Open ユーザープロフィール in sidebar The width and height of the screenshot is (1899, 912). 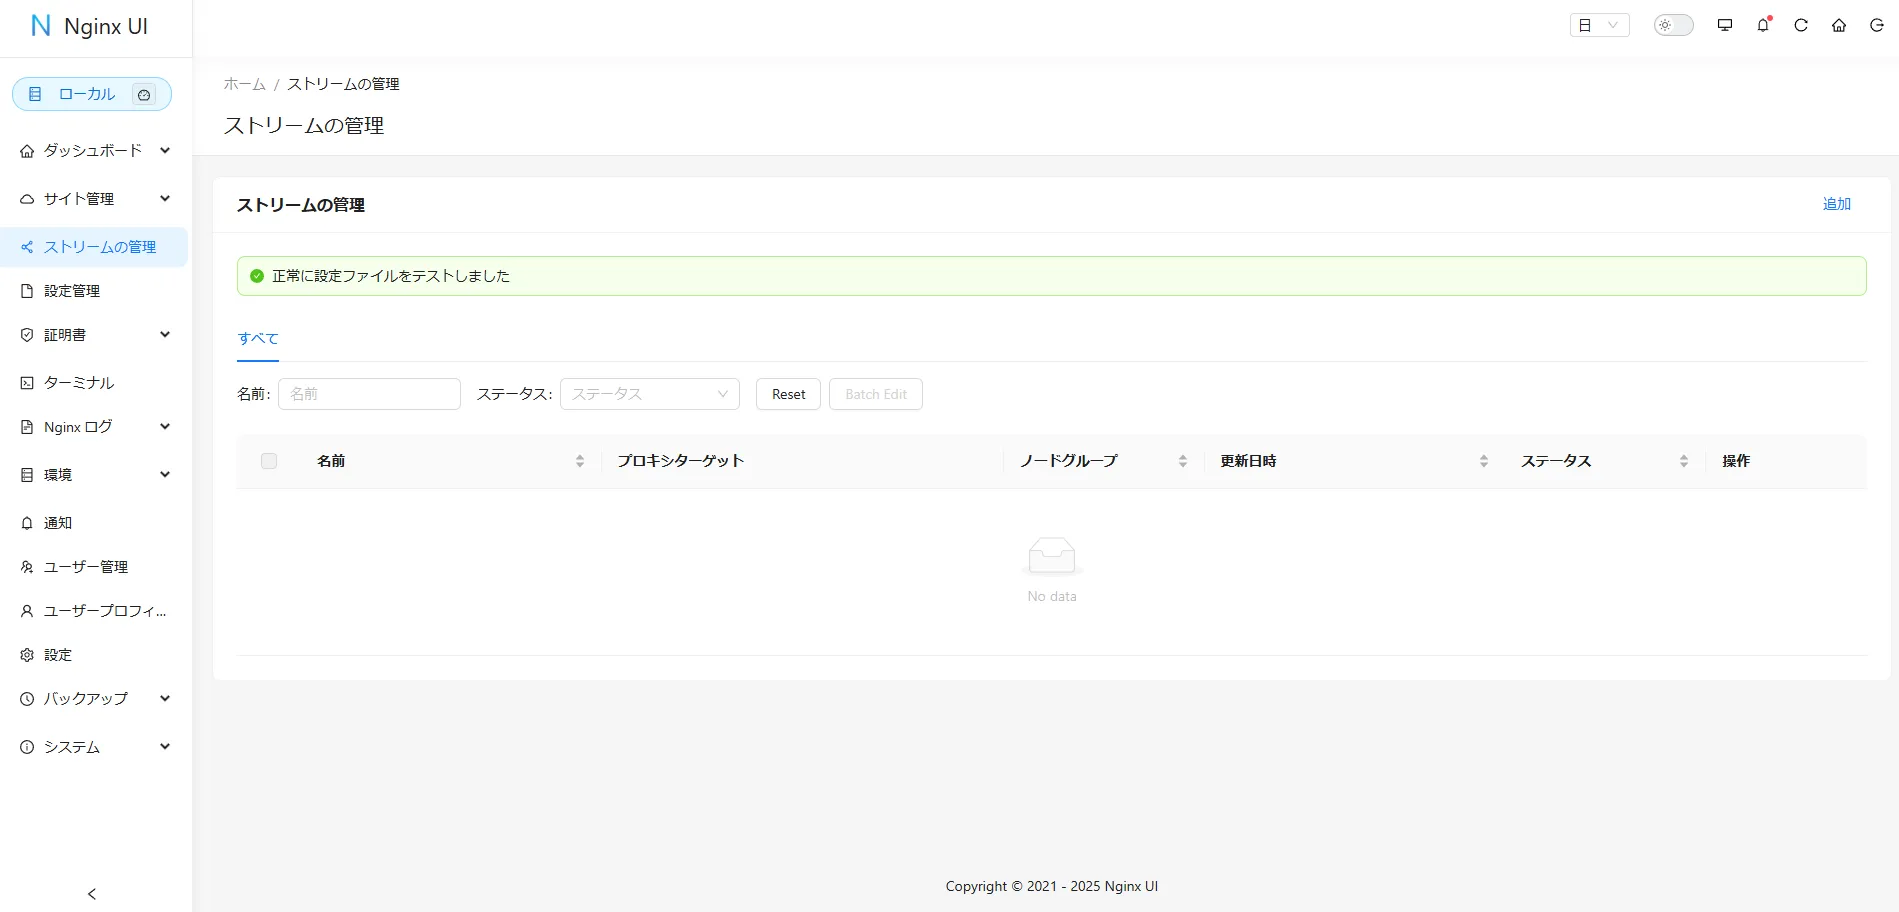coord(94,611)
